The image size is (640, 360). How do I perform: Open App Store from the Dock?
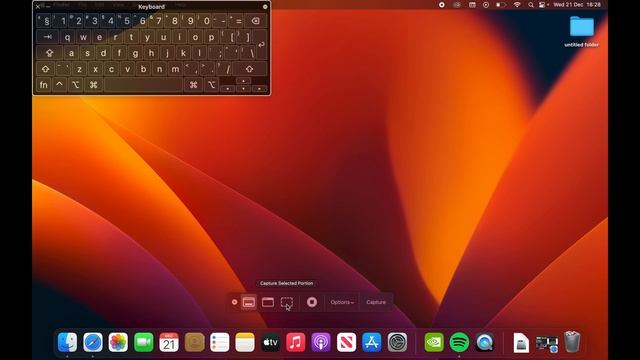pyautogui.click(x=371, y=342)
